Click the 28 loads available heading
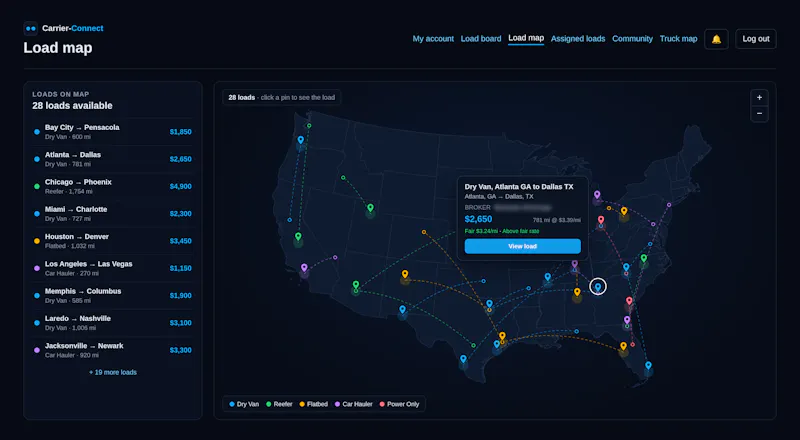The height and width of the screenshot is (440, 800). 72,106
